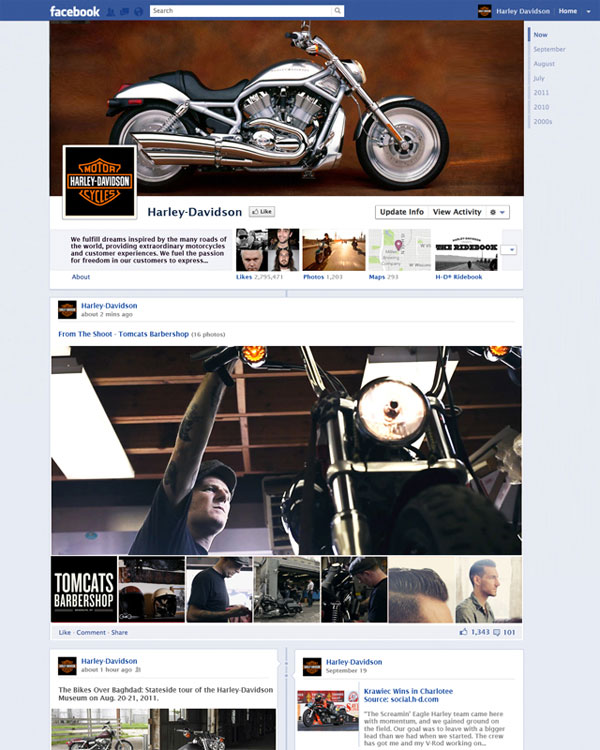The height and width of the screenshot is (750, 600).
Task: Click the thumbs-up likes count icon
Action: coord(464,632)
